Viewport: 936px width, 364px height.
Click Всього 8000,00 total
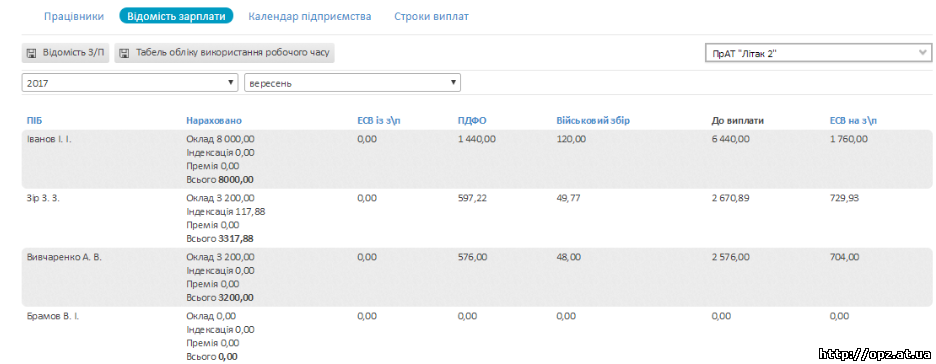click(220, 179)
